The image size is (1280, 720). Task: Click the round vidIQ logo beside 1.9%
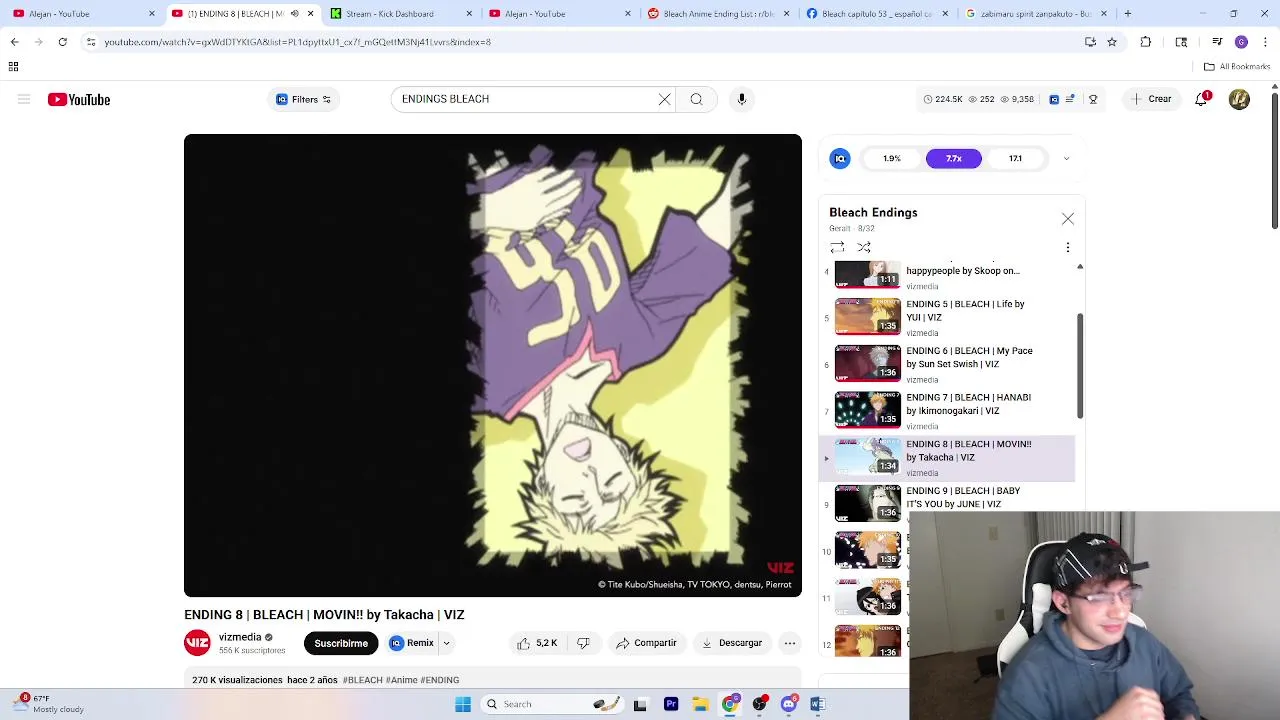[x=840, y=158]
